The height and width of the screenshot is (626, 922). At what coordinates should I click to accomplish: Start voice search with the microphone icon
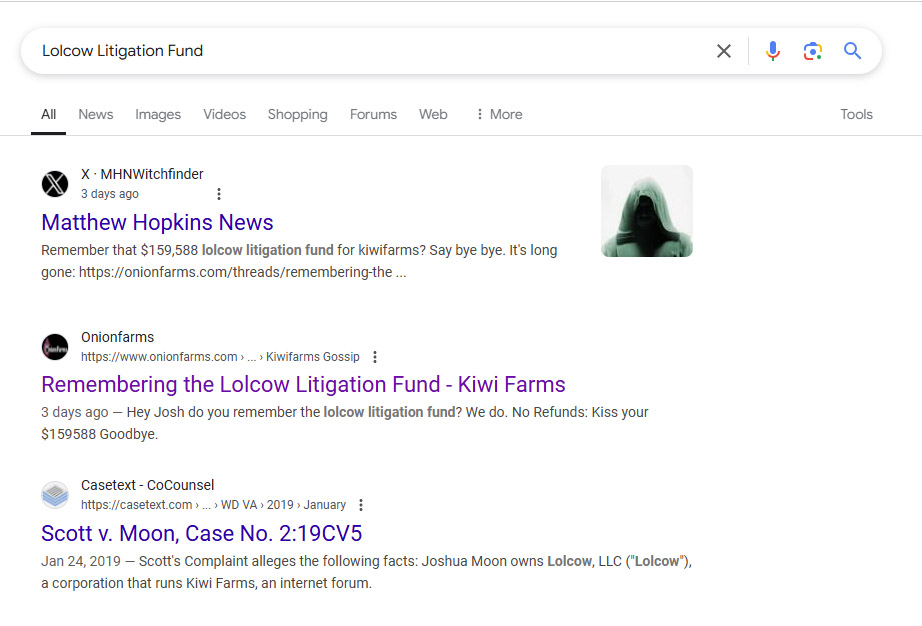pyautogui.click(x=773, y=51)
